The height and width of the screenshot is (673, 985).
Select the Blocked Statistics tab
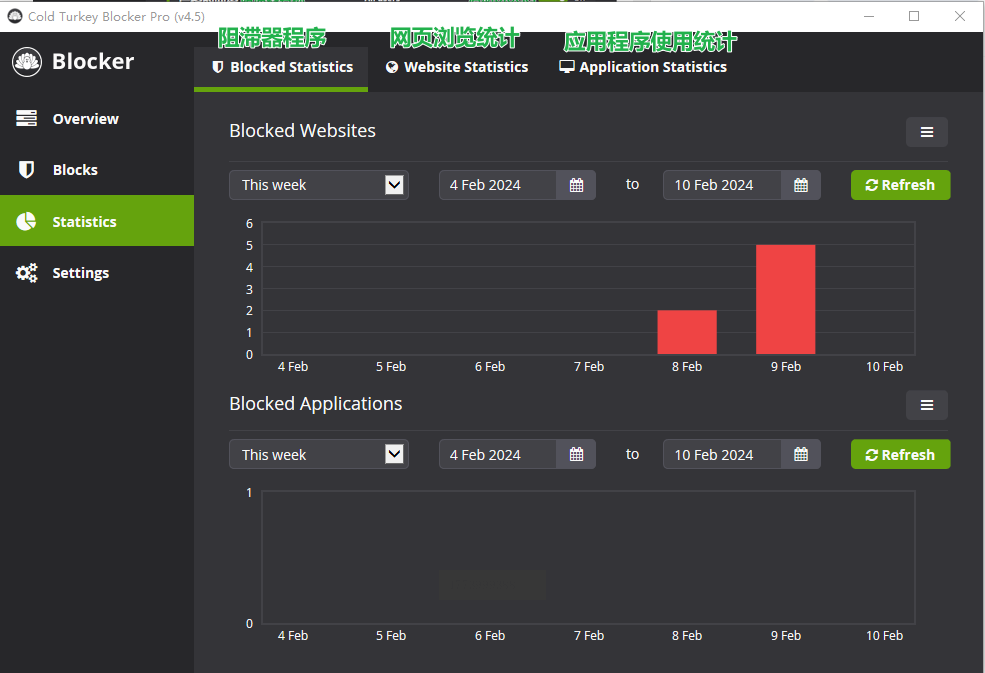pos(281,67)
